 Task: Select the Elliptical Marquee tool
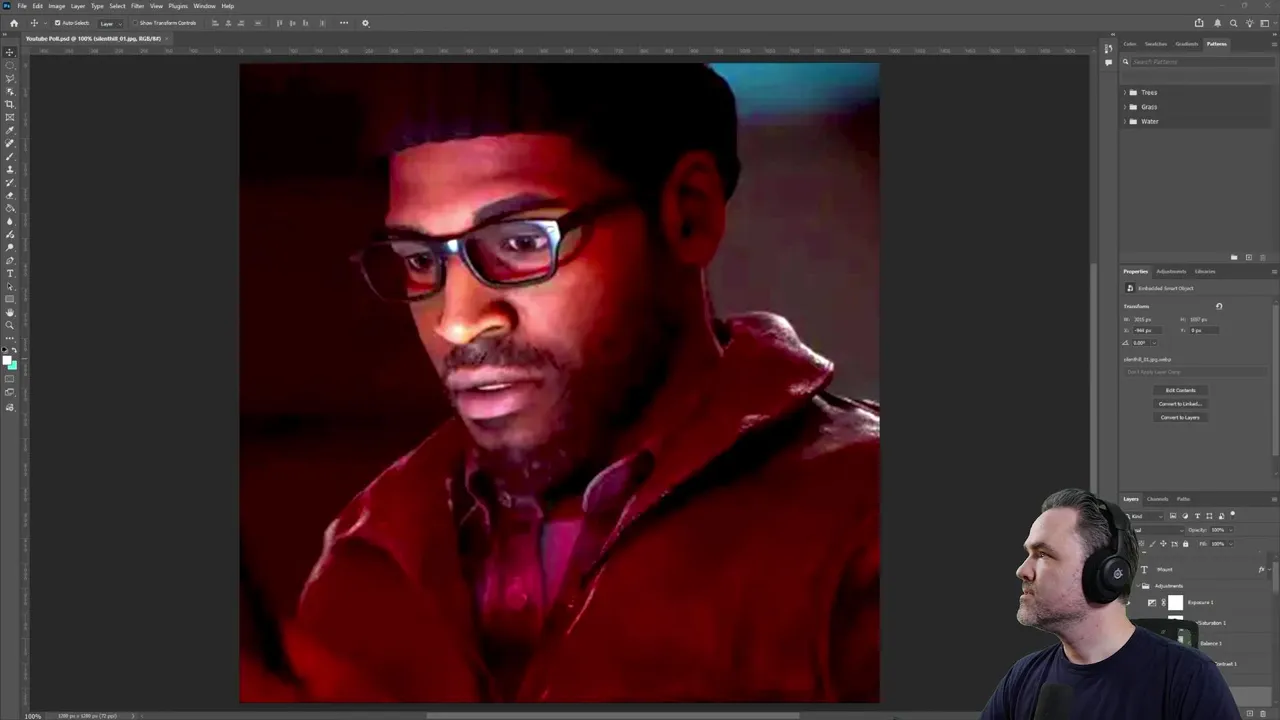coord(10,64)
